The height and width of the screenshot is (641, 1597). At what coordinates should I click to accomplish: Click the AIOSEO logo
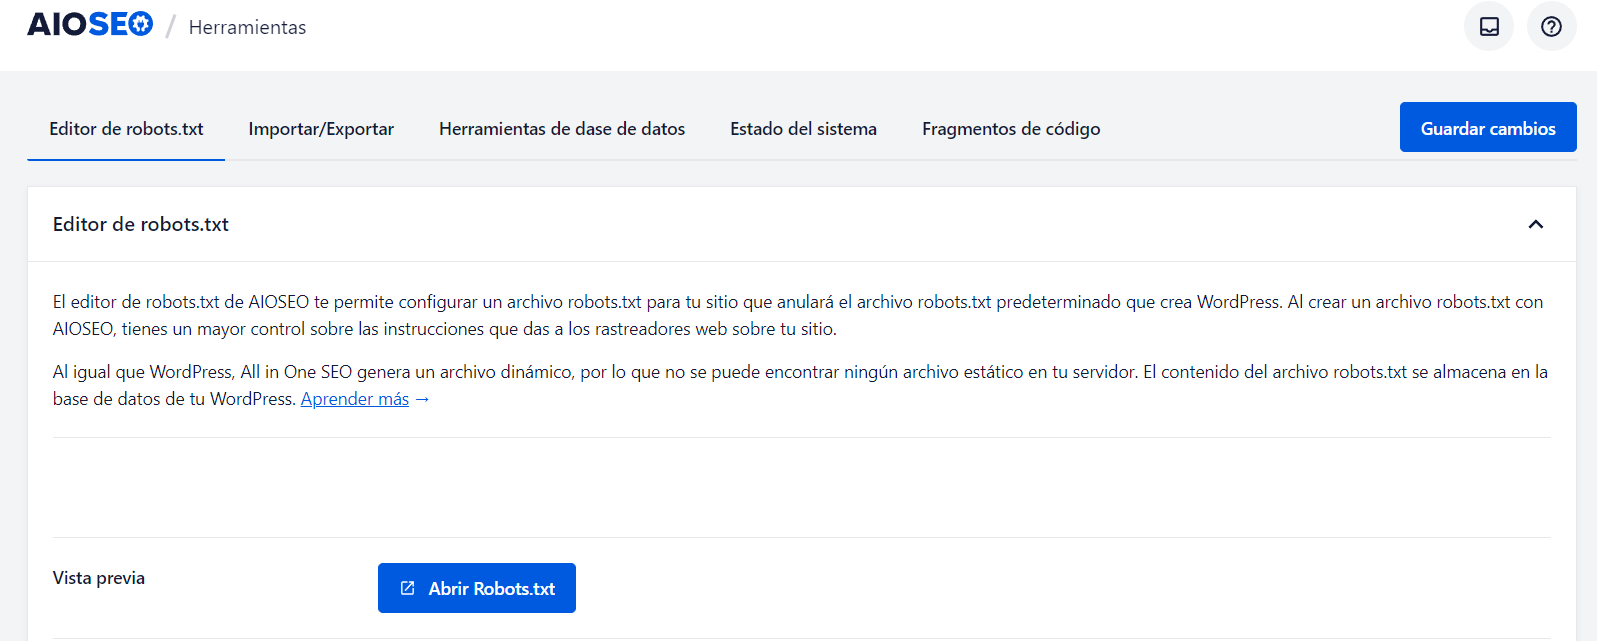click(x=90, y=25)
